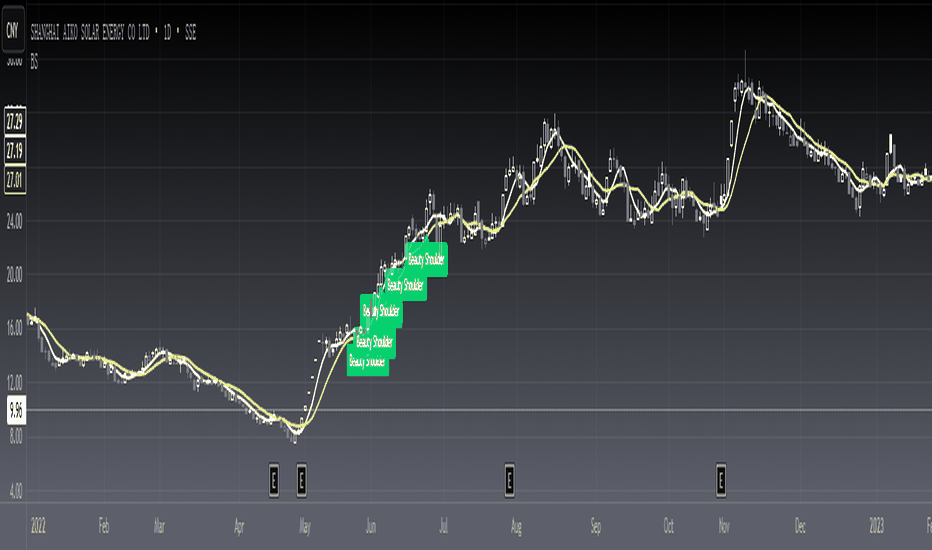Open the earnings E marker just before May
The image size is (932, 550).
coord(301,480)
